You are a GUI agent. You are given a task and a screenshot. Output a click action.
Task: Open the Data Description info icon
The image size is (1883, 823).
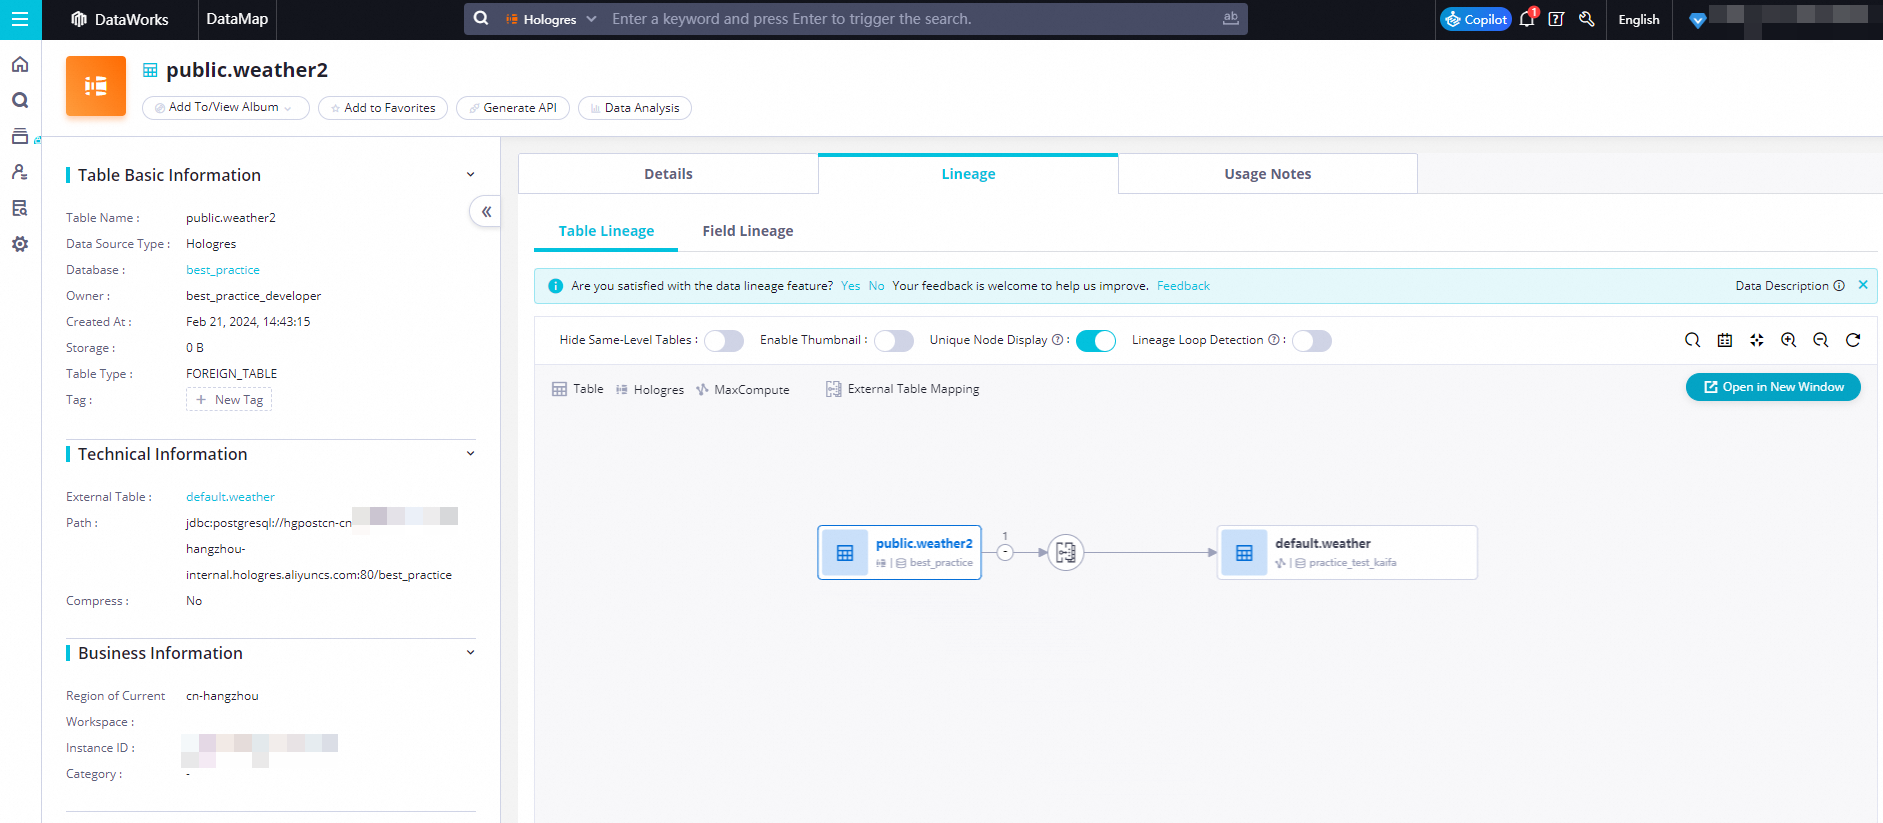[x=1839, y=286]
